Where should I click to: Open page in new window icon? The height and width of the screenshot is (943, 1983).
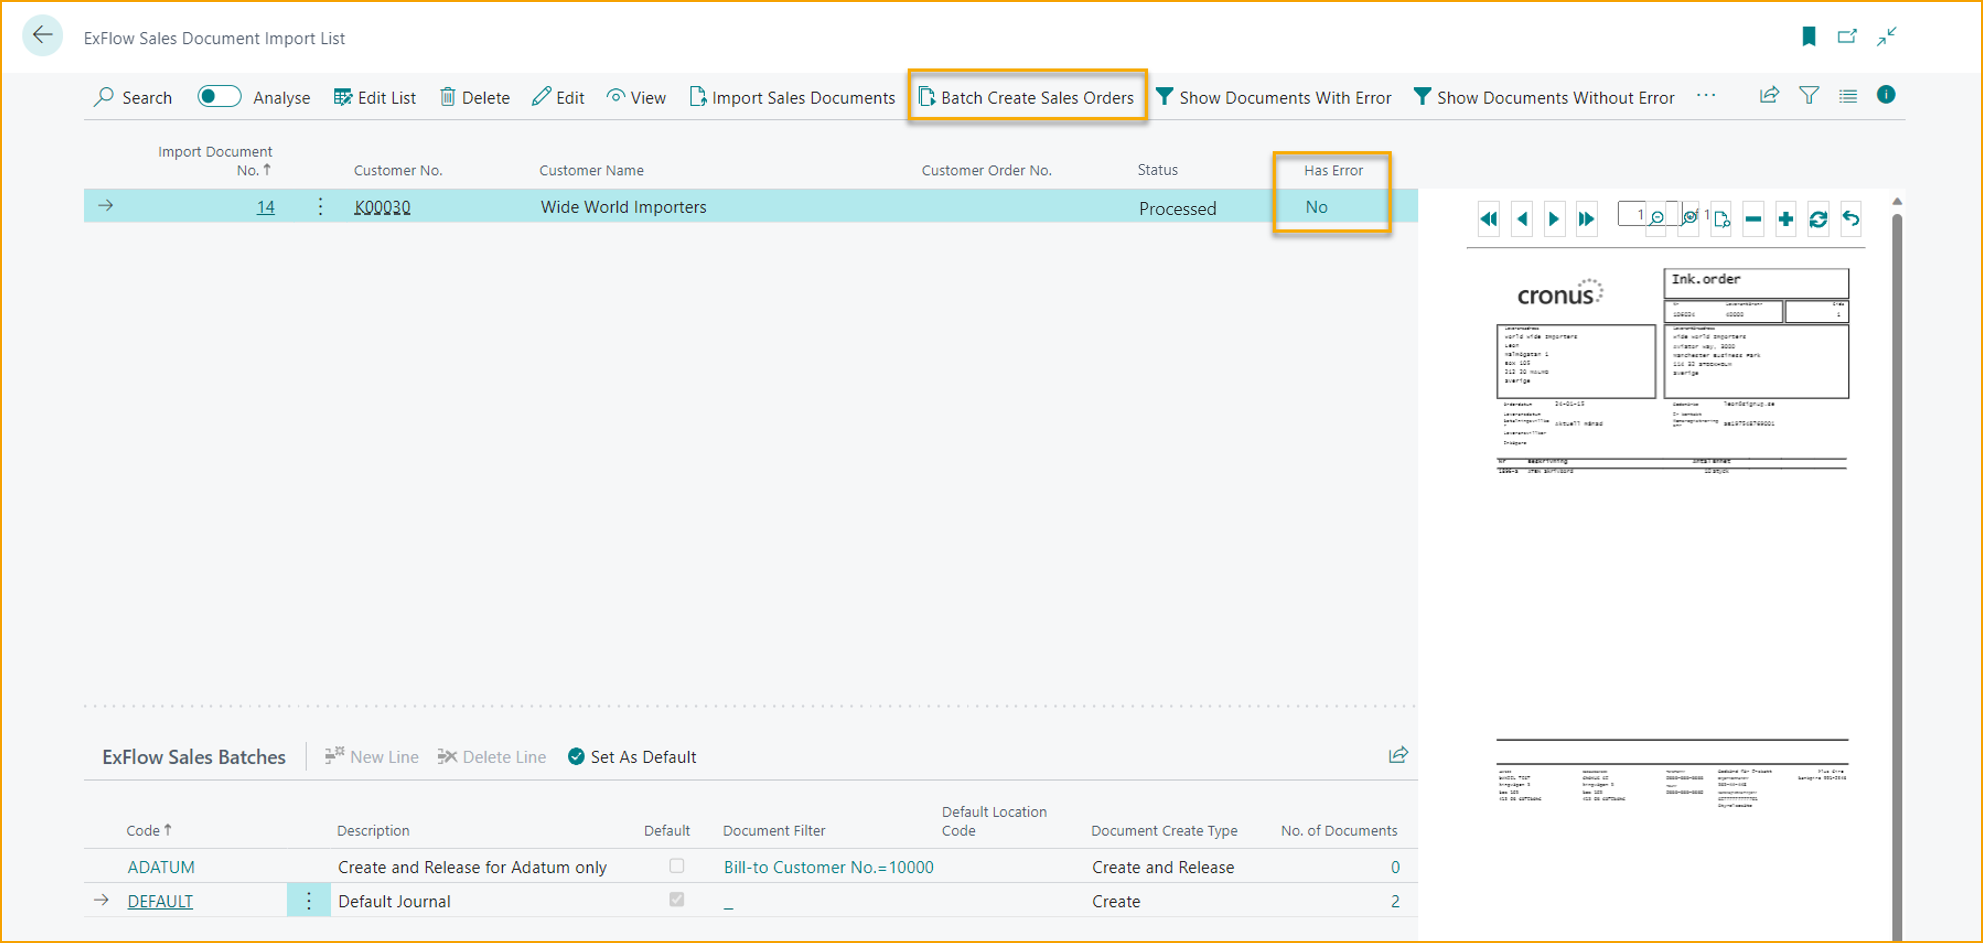(1847, 37)
